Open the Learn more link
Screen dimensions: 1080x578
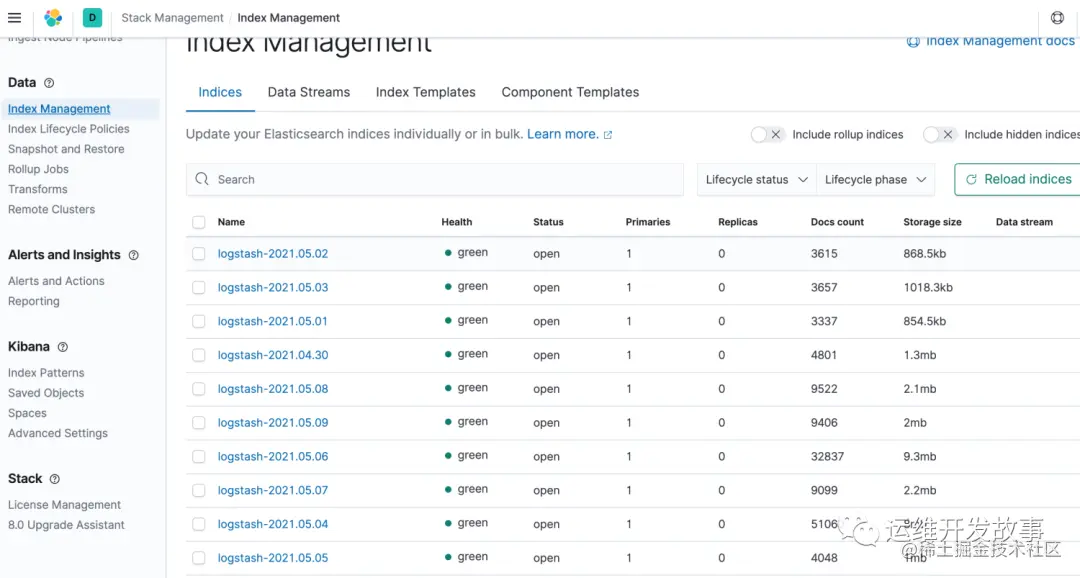[563, 134]
